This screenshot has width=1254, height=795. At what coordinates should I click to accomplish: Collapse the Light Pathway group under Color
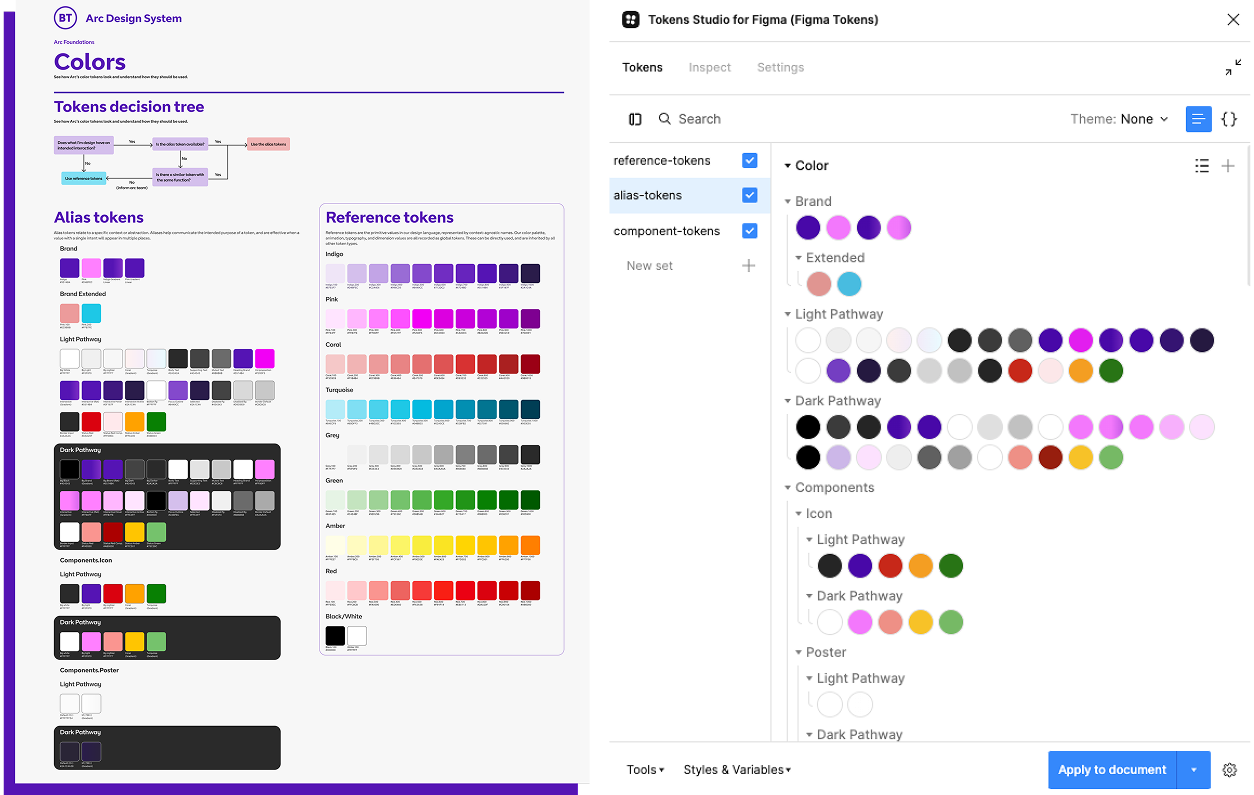click(788, 315)
